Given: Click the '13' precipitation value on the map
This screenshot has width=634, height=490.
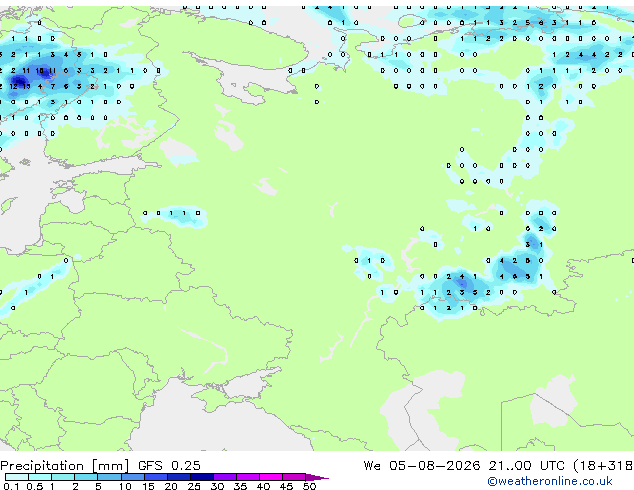Looking at the screenshot, I should tap(26, 86).
